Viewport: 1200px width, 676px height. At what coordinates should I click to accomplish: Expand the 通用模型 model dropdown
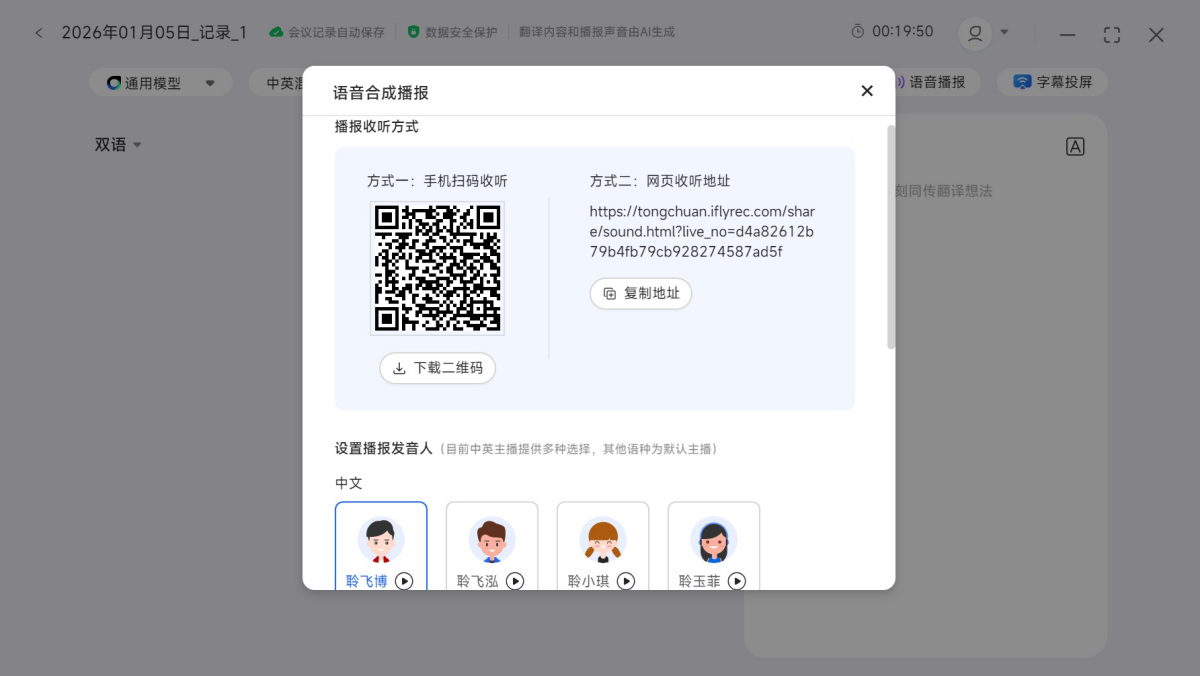[x=209, y=82]
